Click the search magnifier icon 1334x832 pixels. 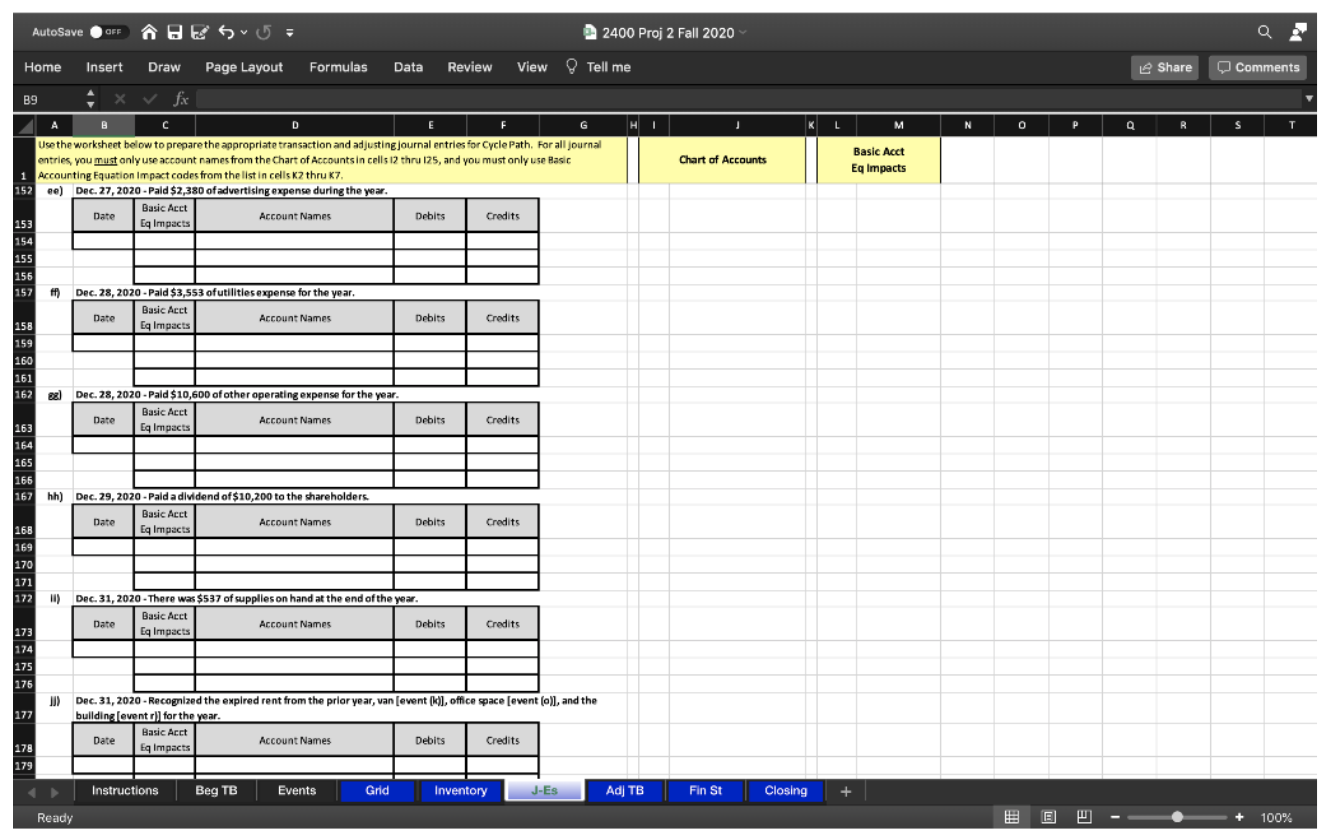pyautogui.click(x=1267, y=32)
